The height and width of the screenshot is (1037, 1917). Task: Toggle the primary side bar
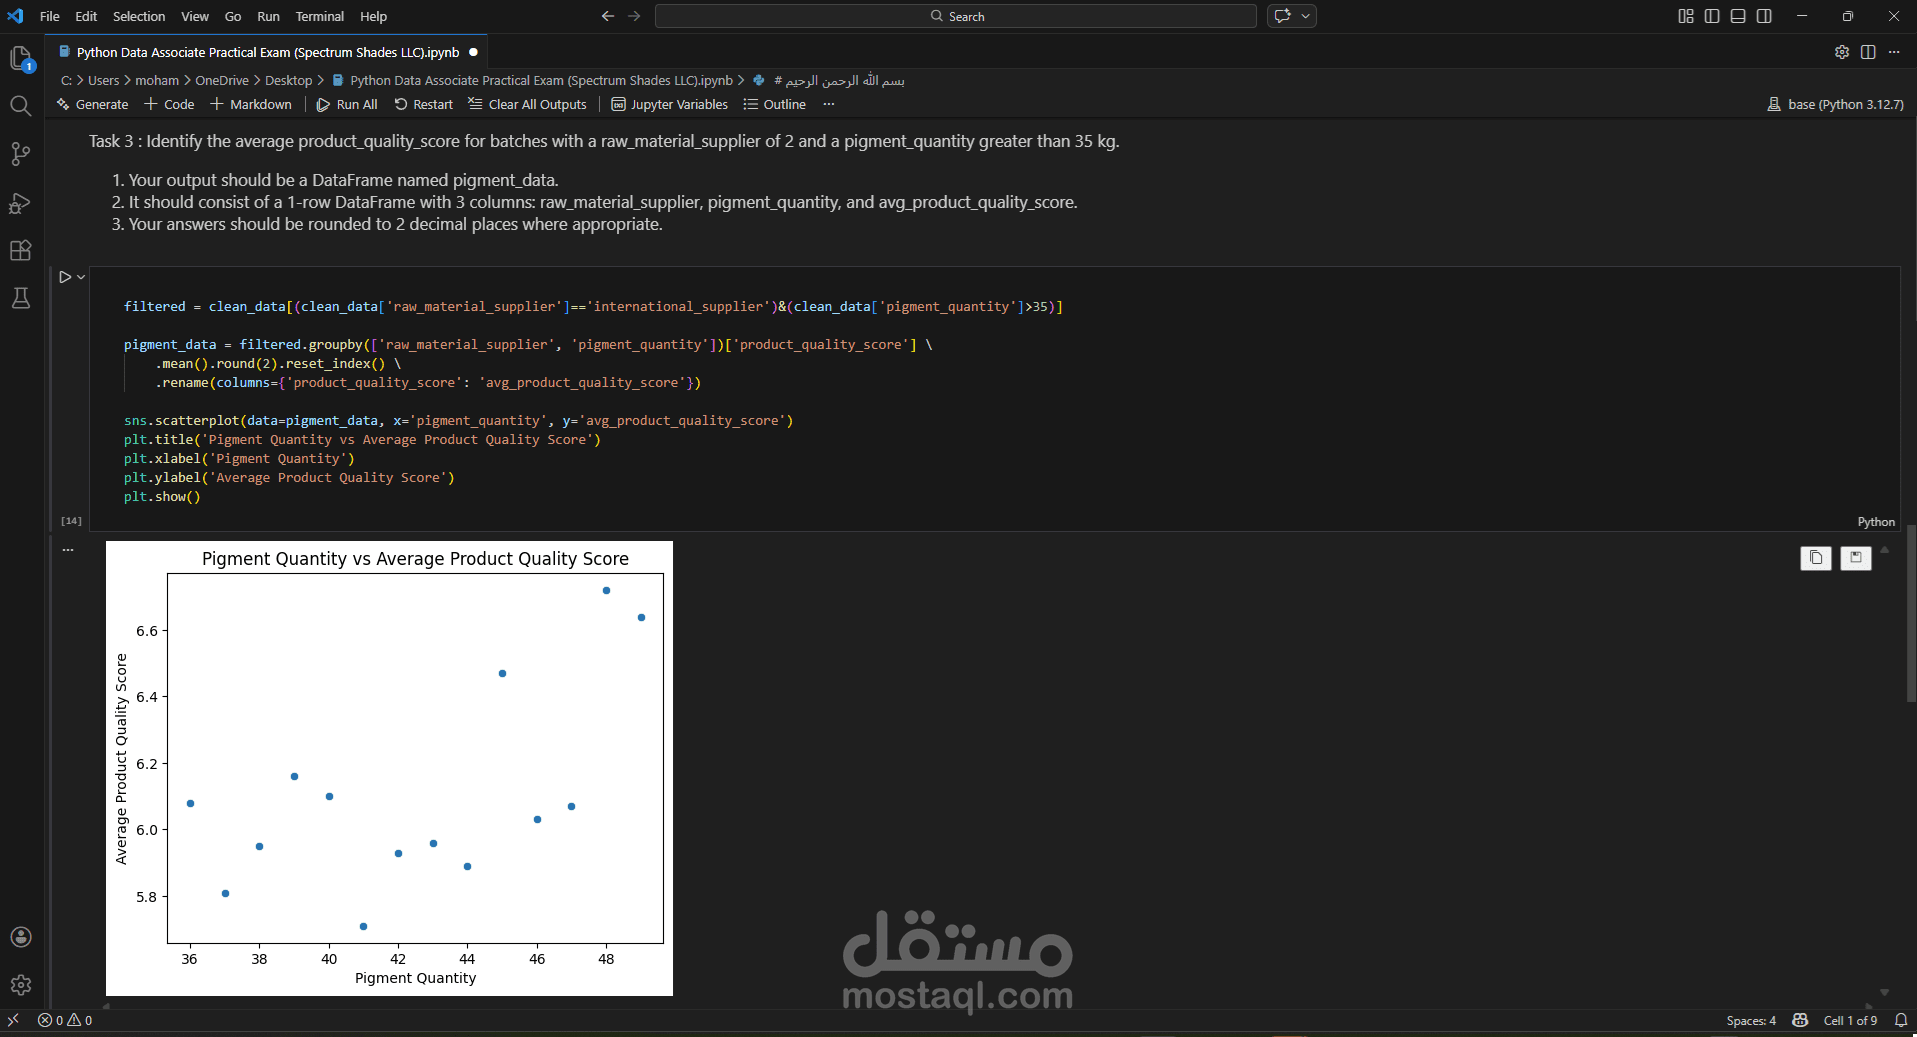tap(1711, 16)
